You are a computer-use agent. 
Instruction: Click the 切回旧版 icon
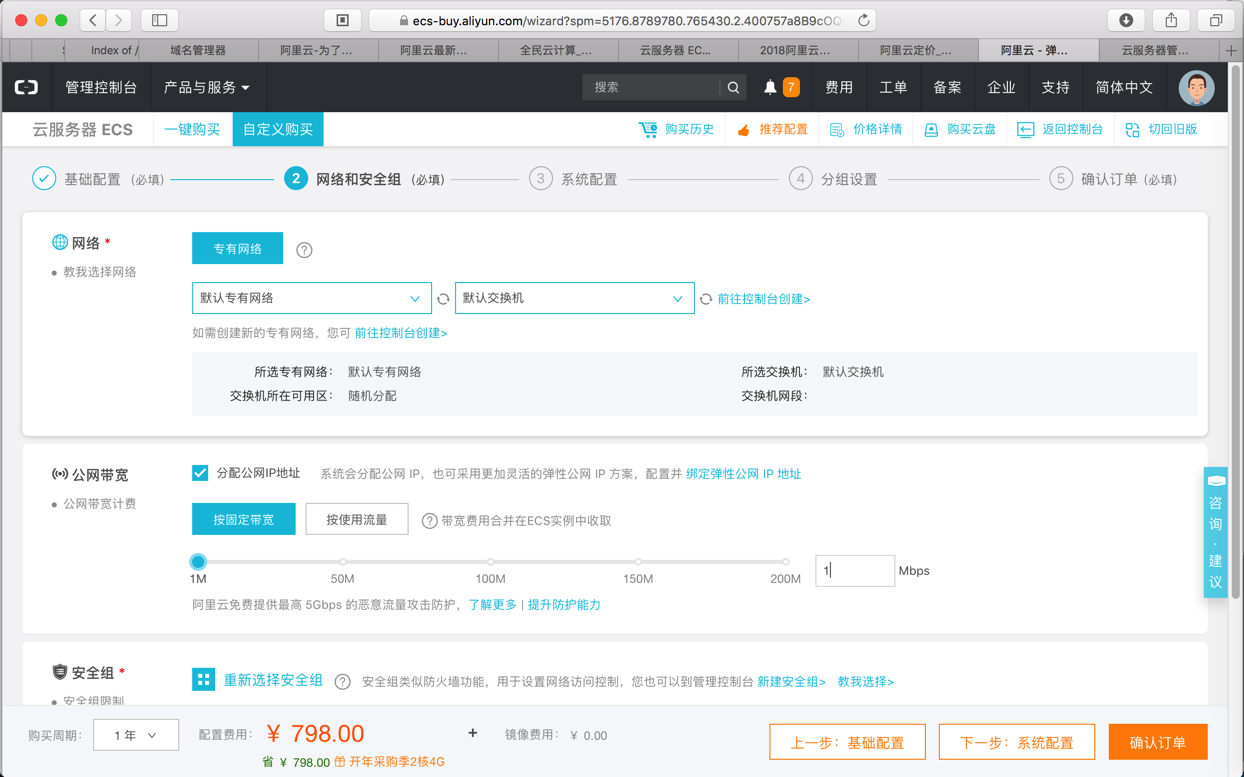[1132, 130]
